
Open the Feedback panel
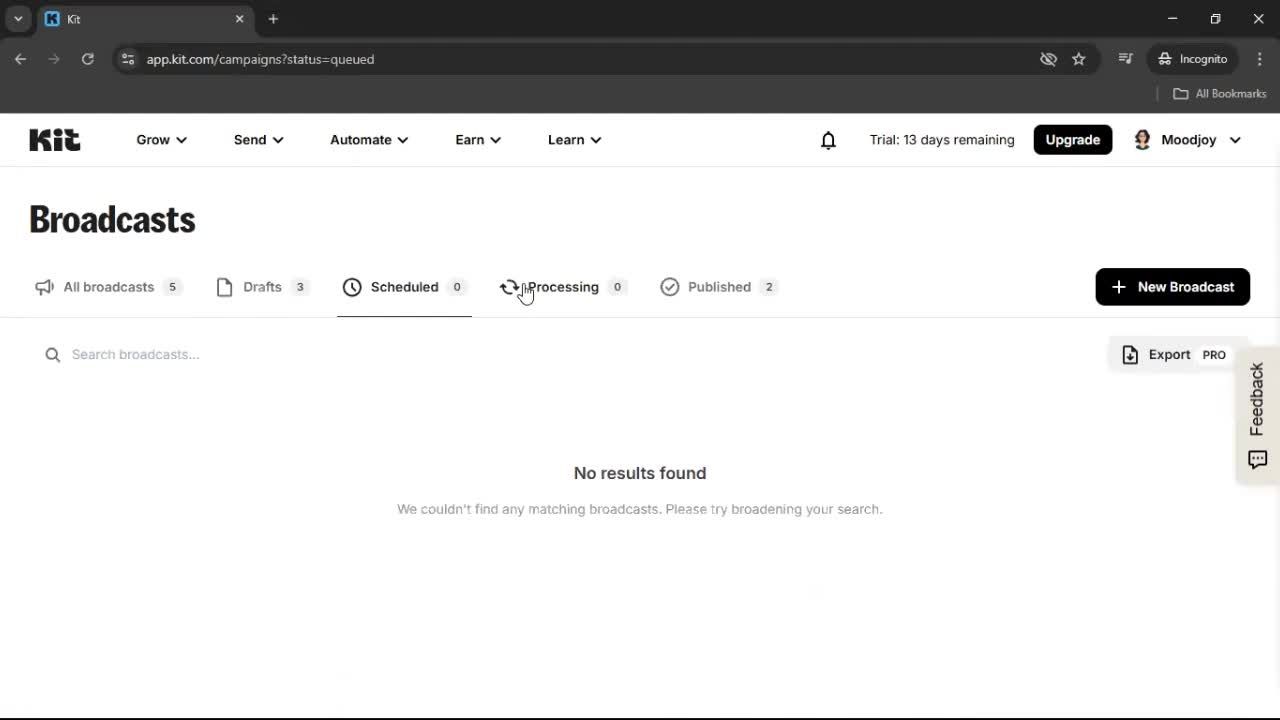coord(1256,414)
